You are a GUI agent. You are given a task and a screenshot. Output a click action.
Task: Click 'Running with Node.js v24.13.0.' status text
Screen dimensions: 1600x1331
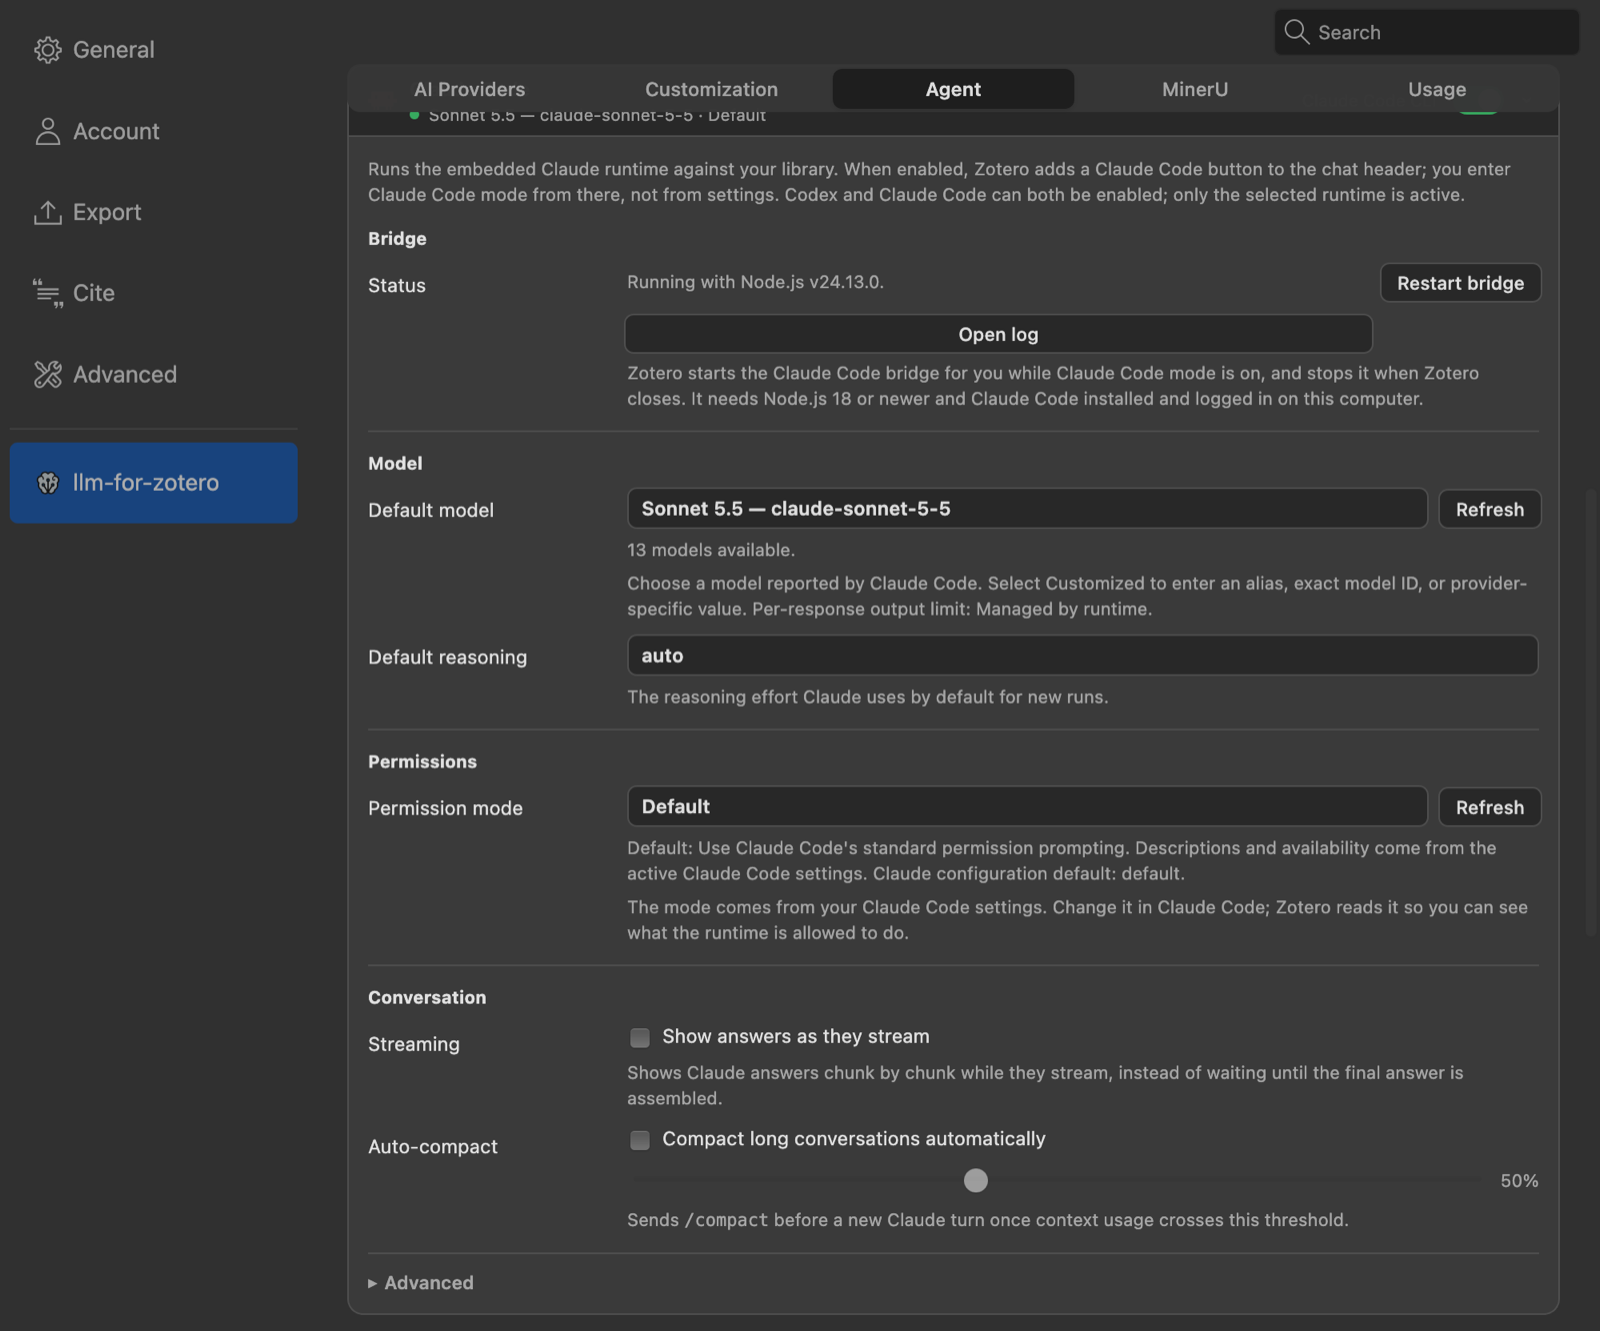pyautogui.click(x=755, y=282)
